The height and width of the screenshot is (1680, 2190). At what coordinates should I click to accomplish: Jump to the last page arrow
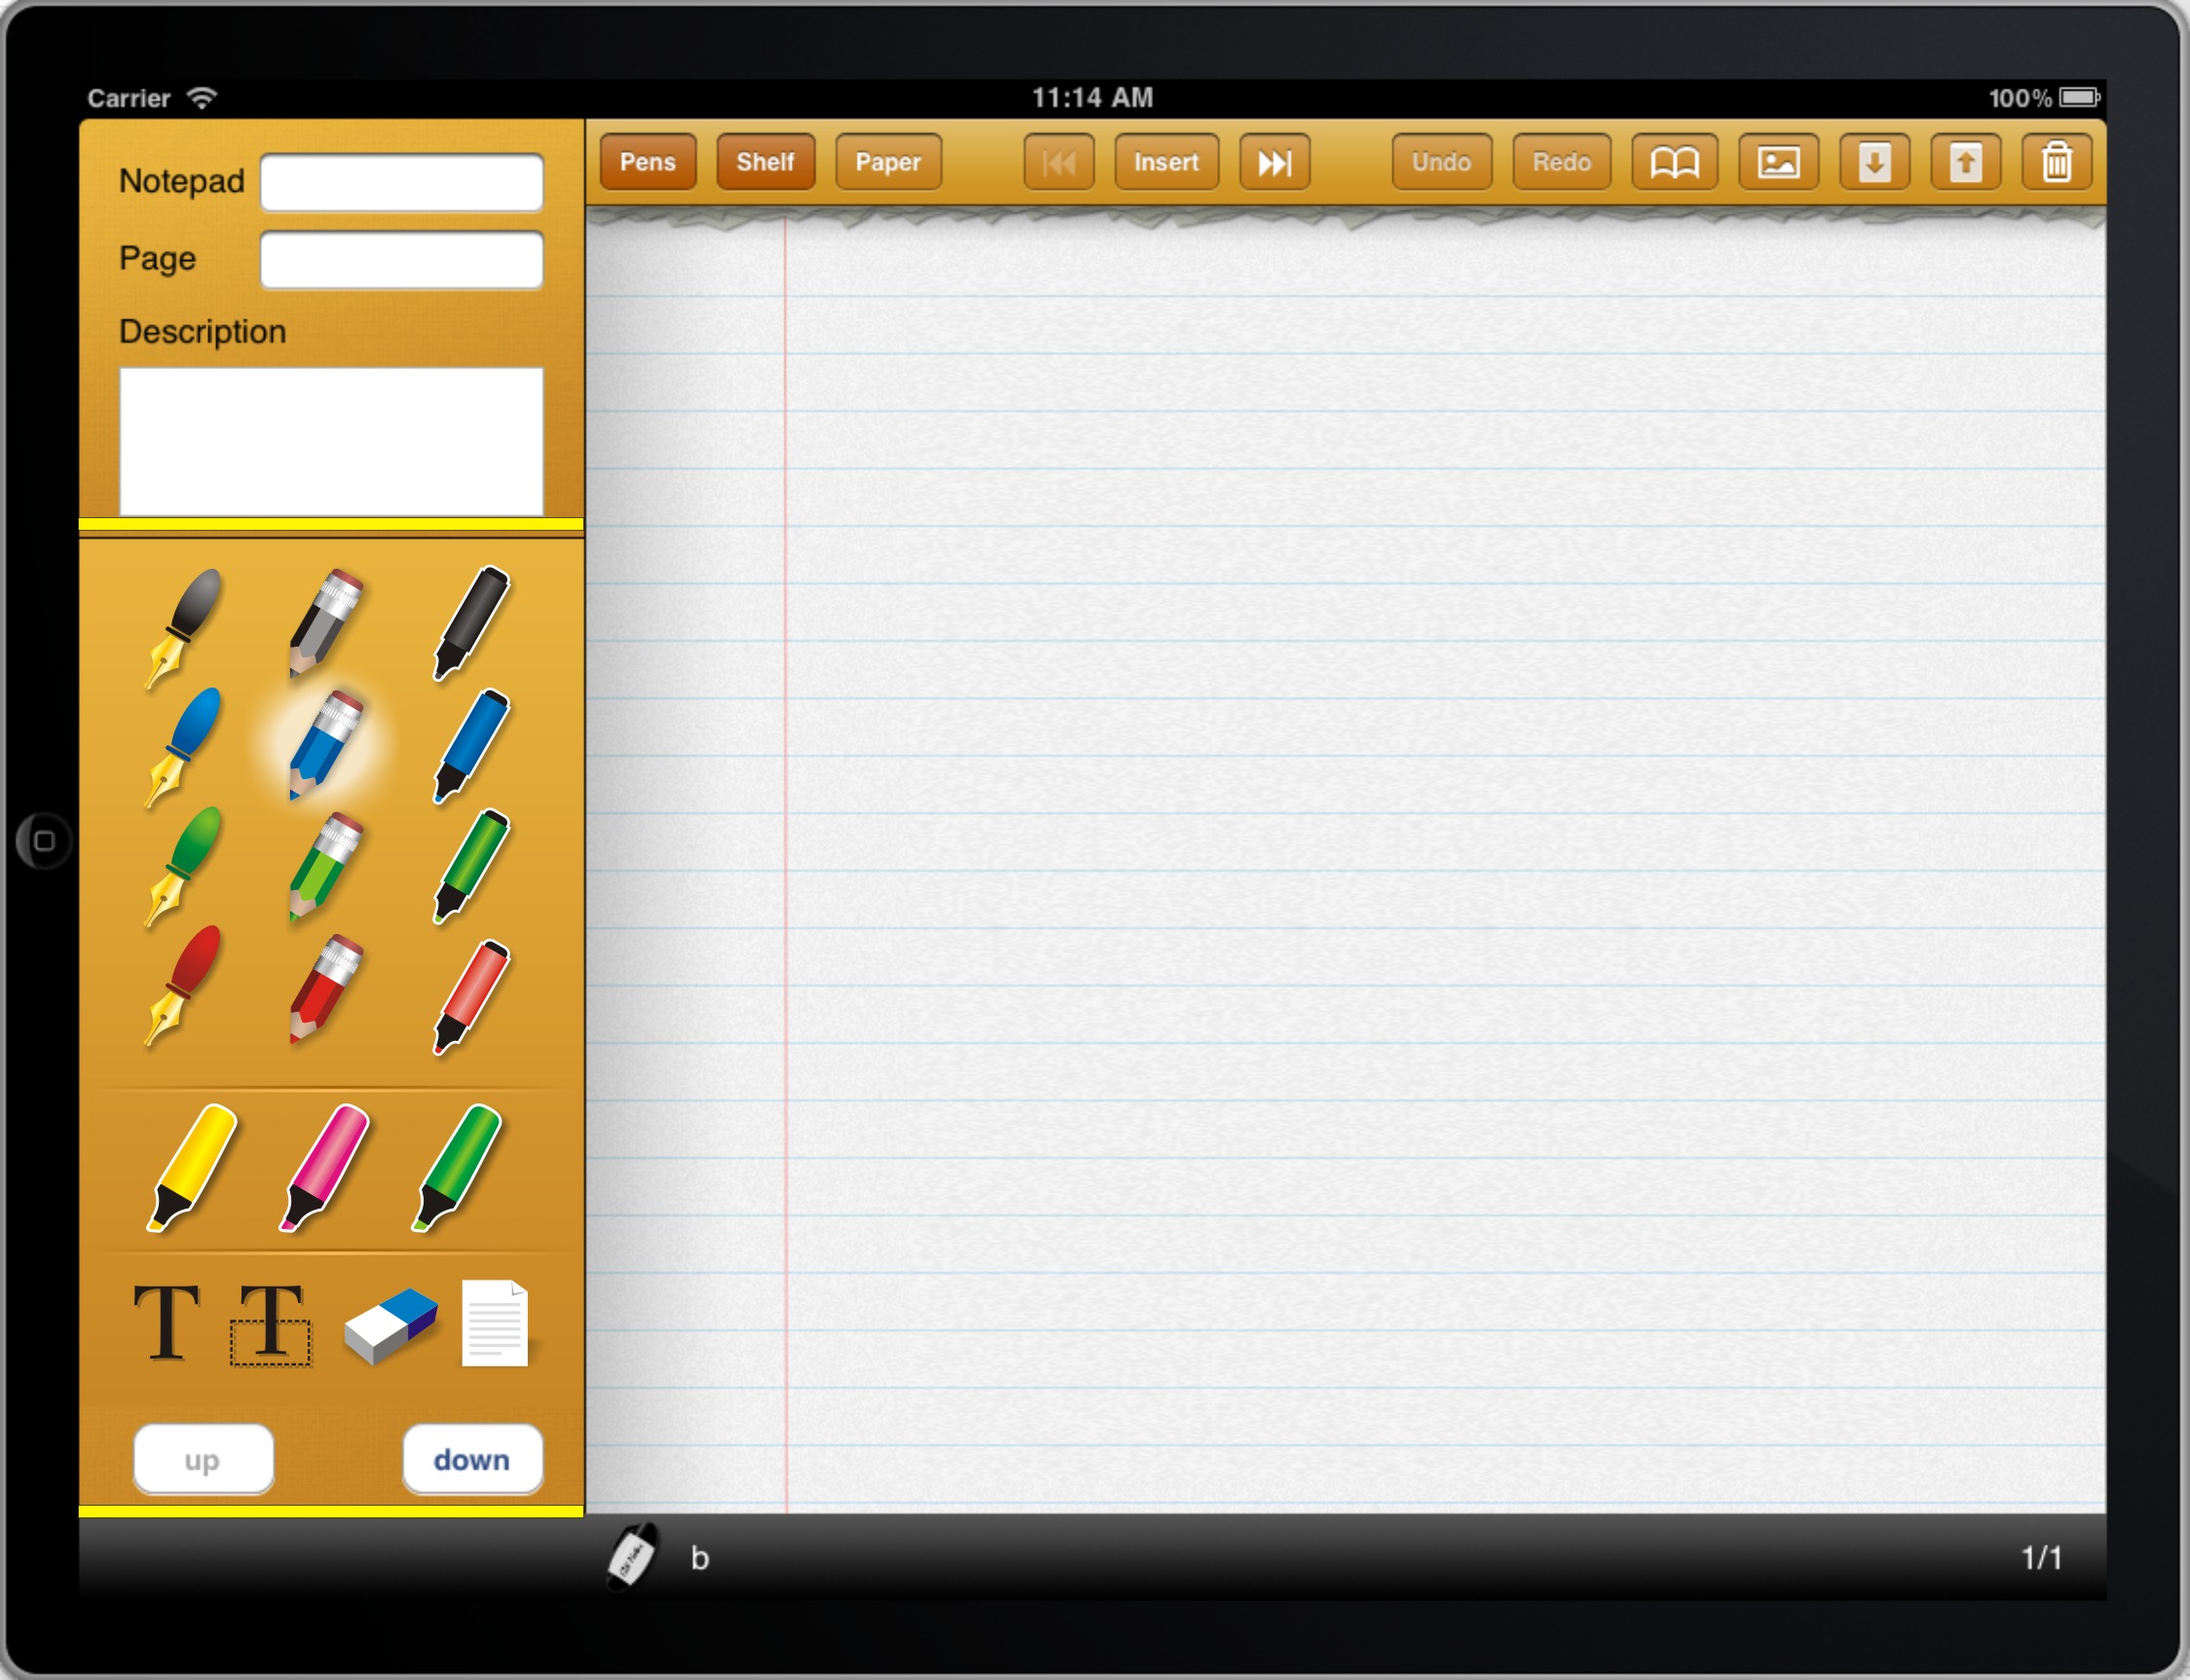pyautogui.click(x=1274, y=162)
